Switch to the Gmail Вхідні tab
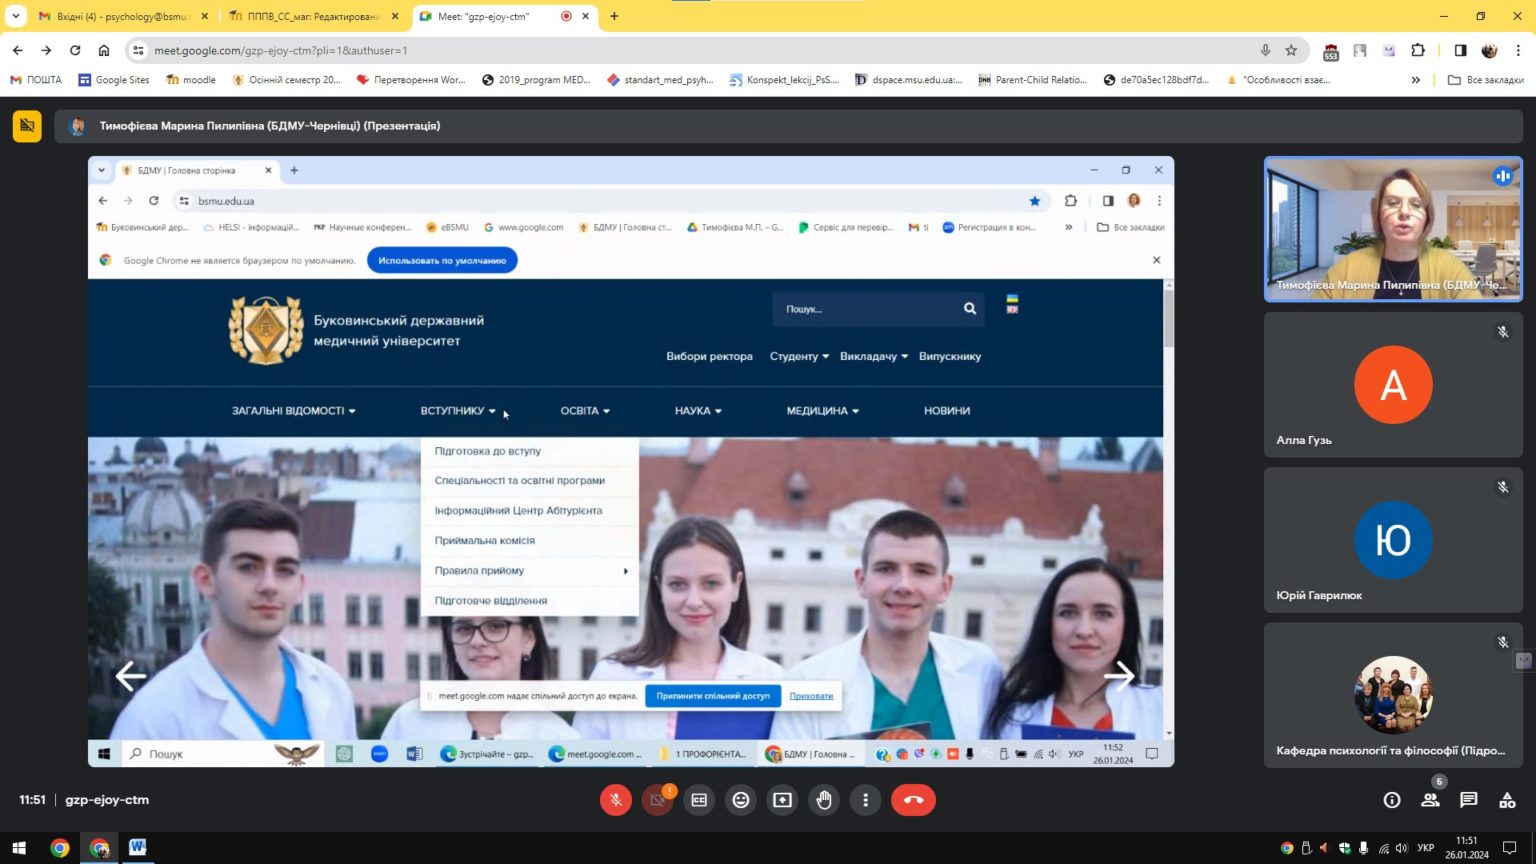The width and height of the screenshot is (1536, 864). (120, 16)
